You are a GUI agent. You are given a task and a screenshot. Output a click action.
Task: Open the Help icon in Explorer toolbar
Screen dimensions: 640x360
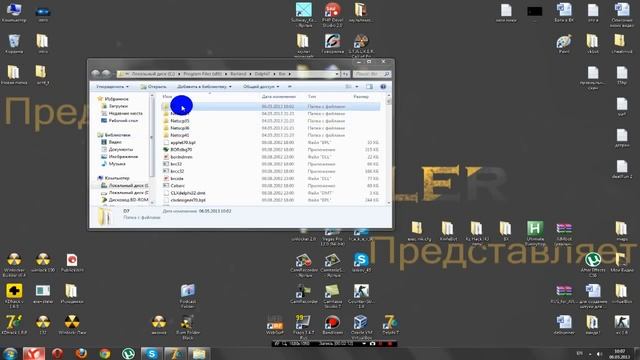click(x=383, y=87)
